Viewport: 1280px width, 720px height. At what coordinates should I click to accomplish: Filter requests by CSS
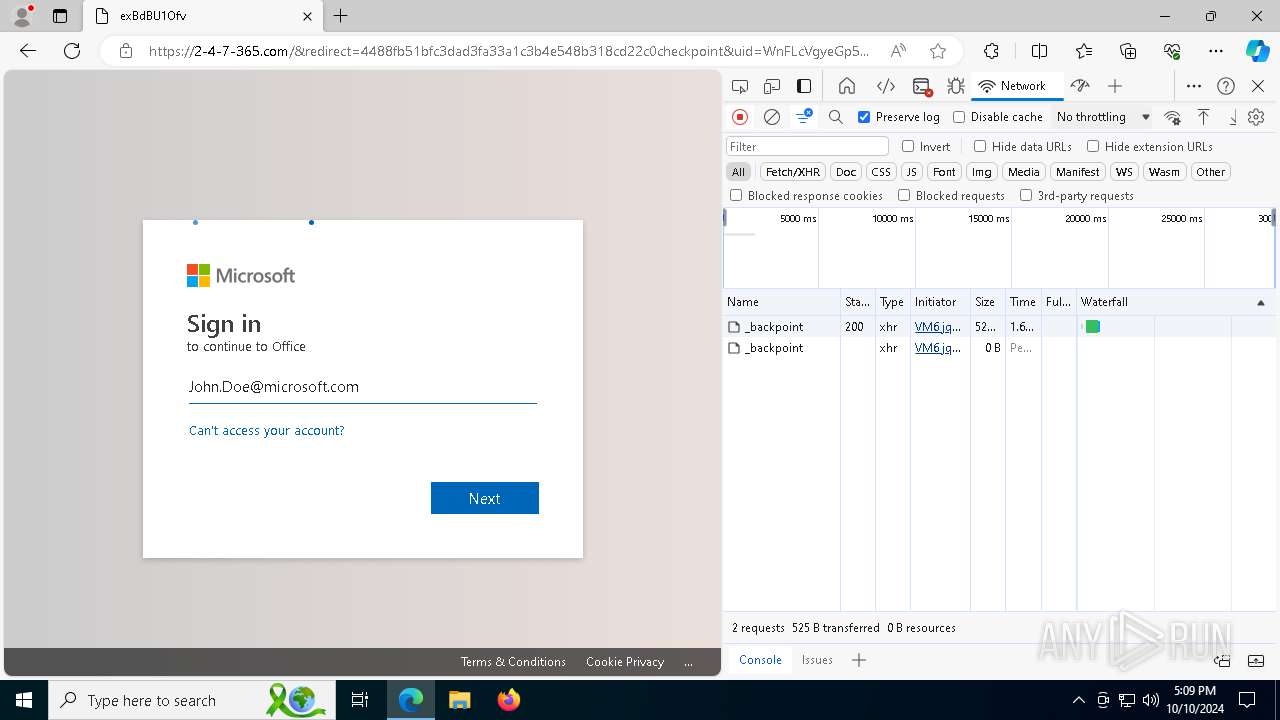tap(880, 172)
